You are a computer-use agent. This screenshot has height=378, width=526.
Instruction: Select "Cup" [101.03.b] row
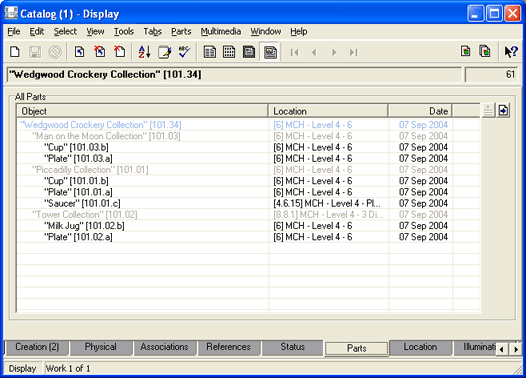(248, 147)
